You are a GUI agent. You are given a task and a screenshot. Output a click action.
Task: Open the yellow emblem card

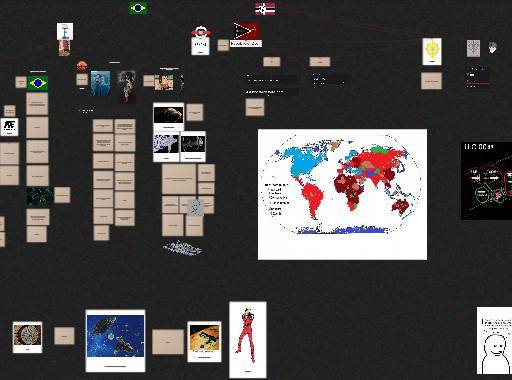(432, 51)
